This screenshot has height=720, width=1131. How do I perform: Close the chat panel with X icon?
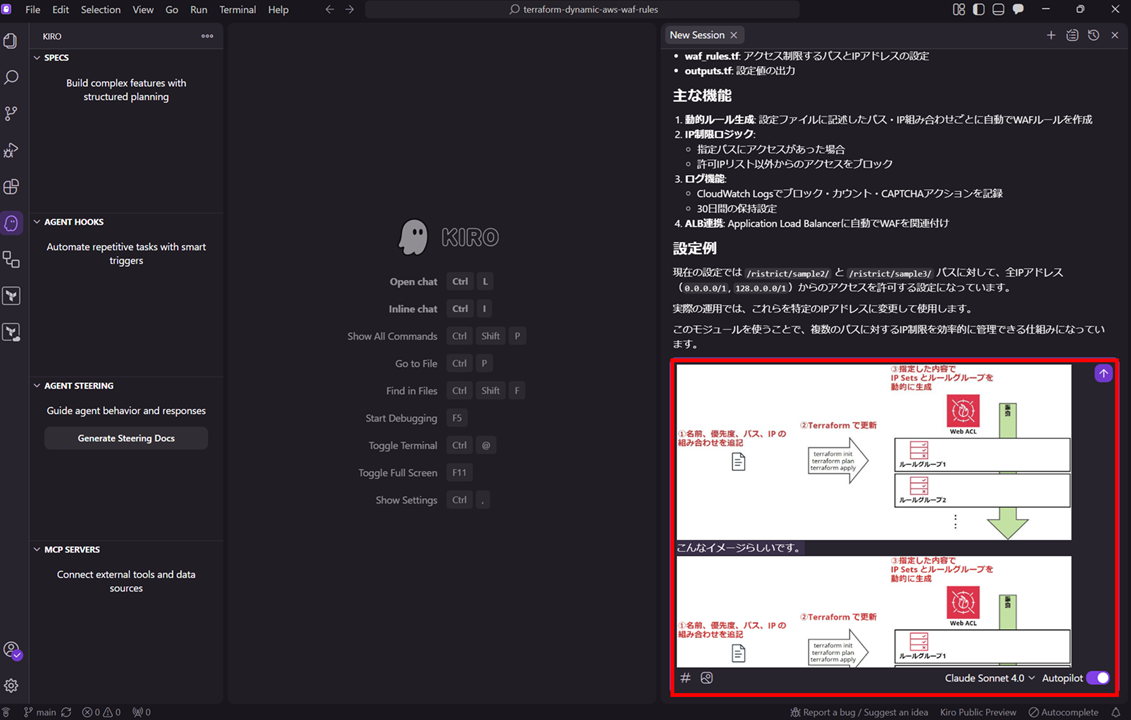coord(1114,35)
